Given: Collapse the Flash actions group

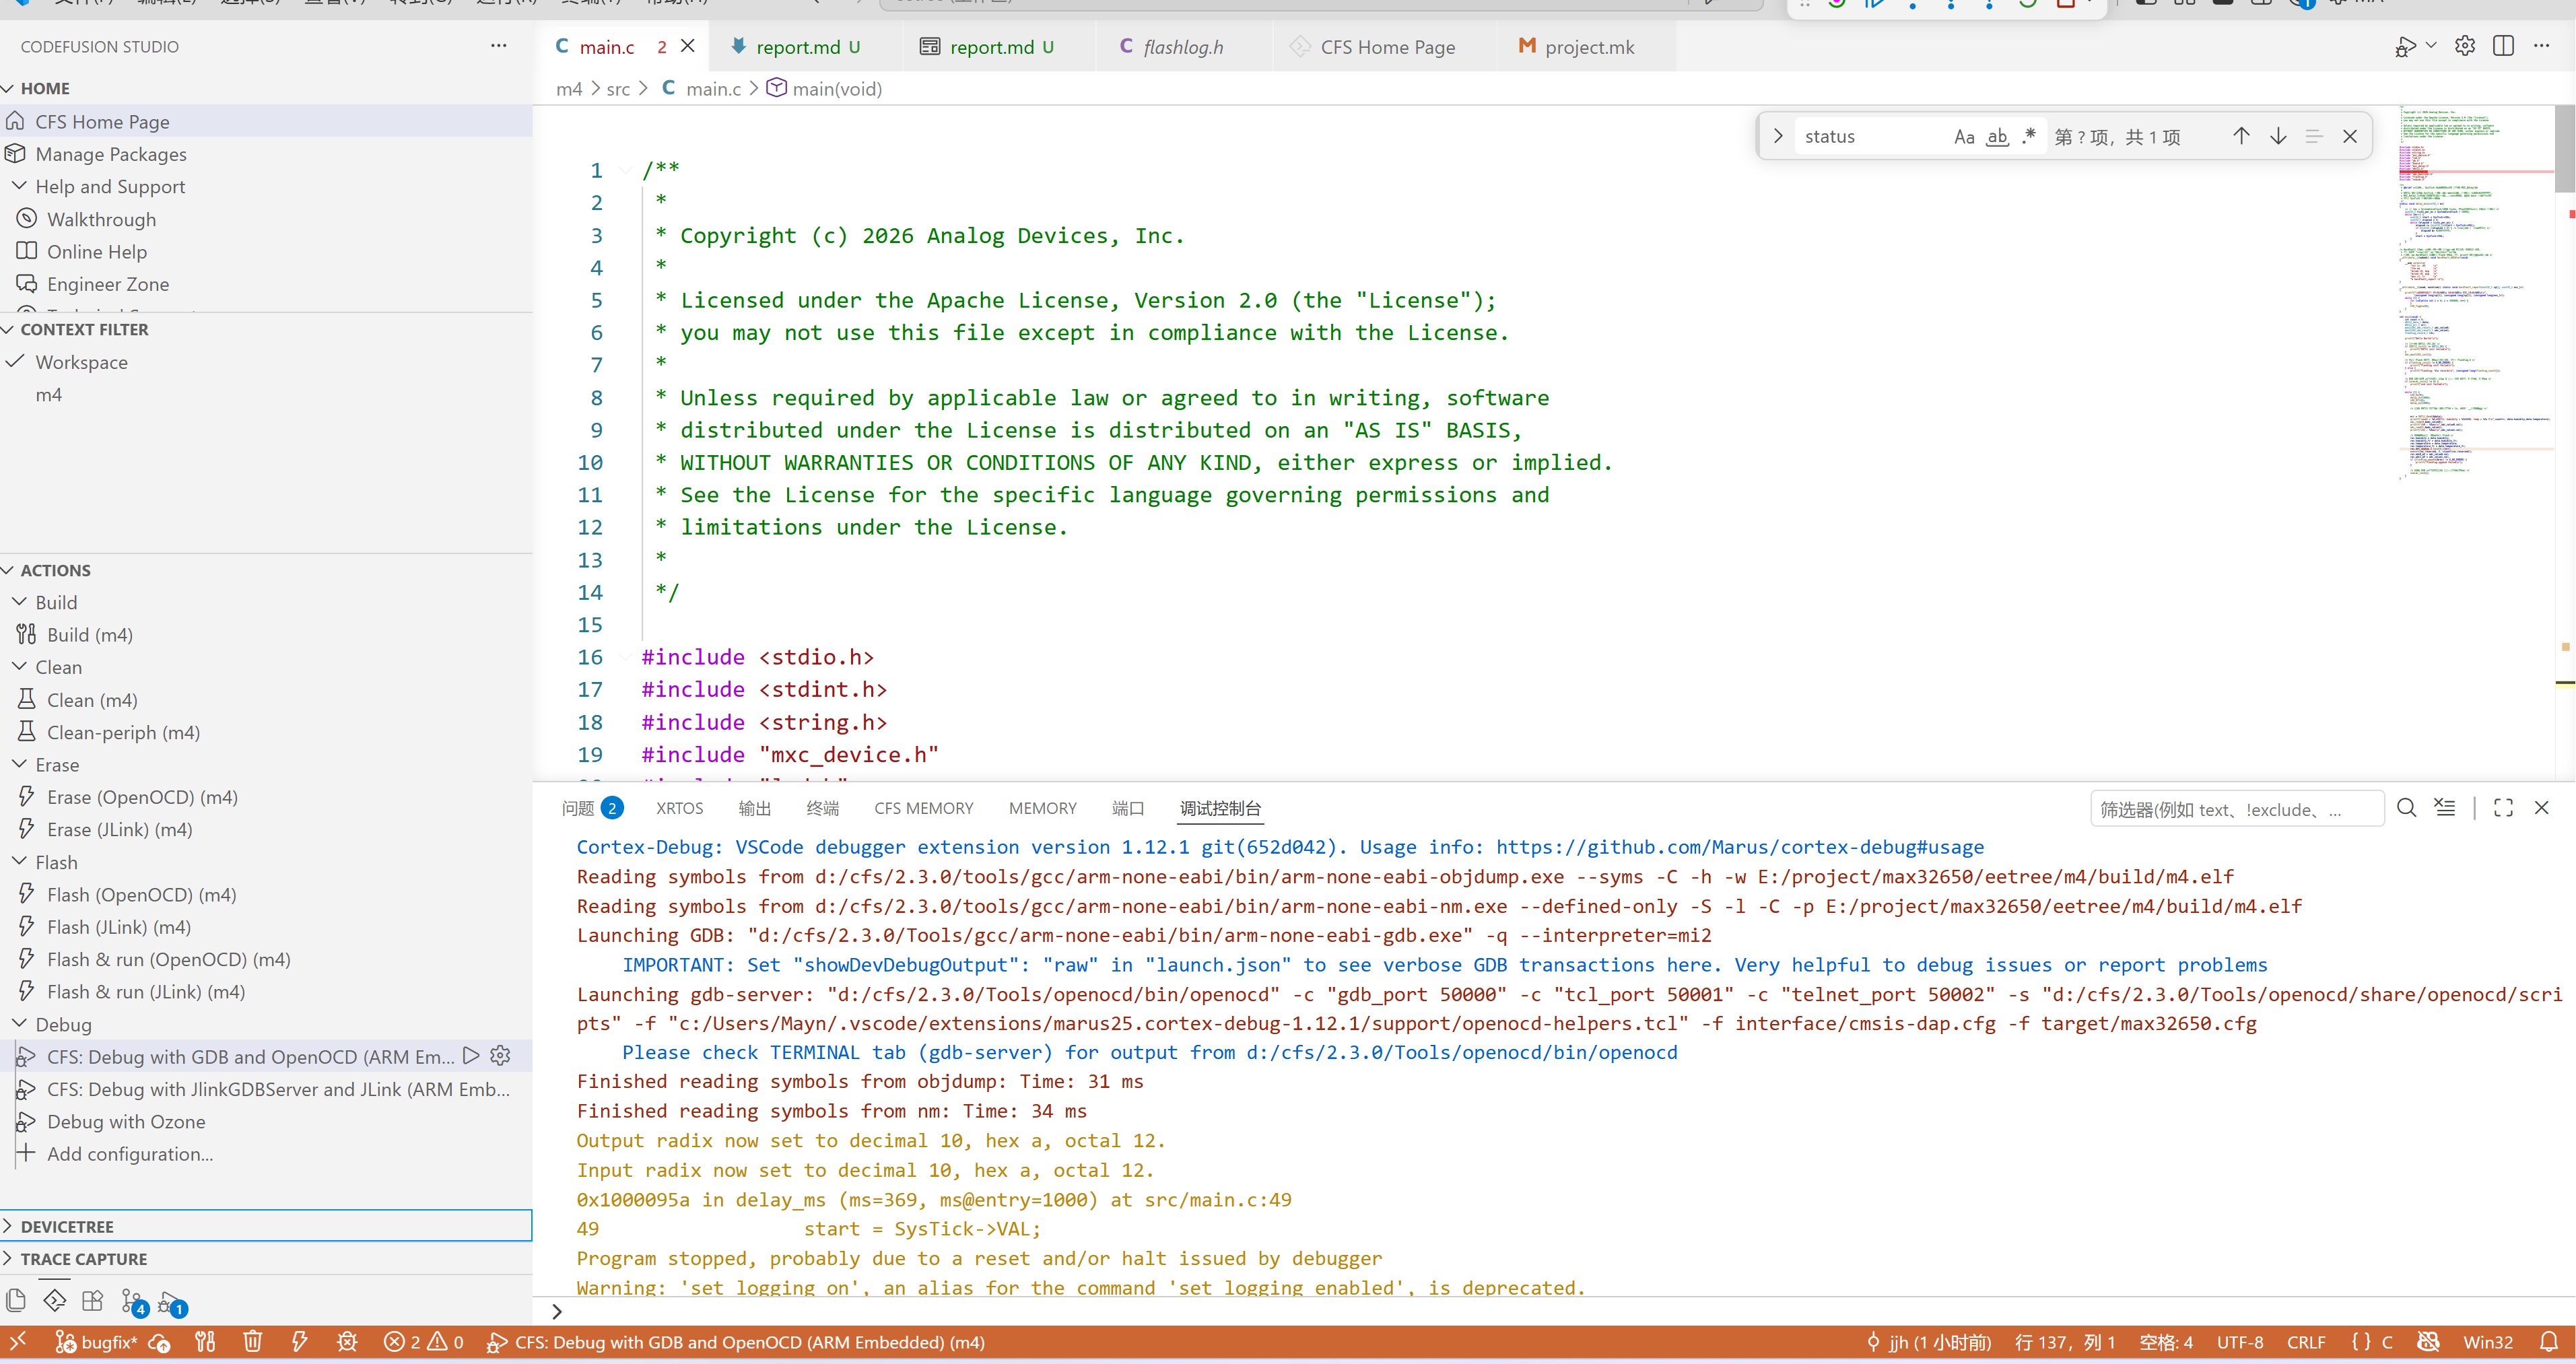Looking at the screenshot, I should pyautogui.click(x=19, y=862).
